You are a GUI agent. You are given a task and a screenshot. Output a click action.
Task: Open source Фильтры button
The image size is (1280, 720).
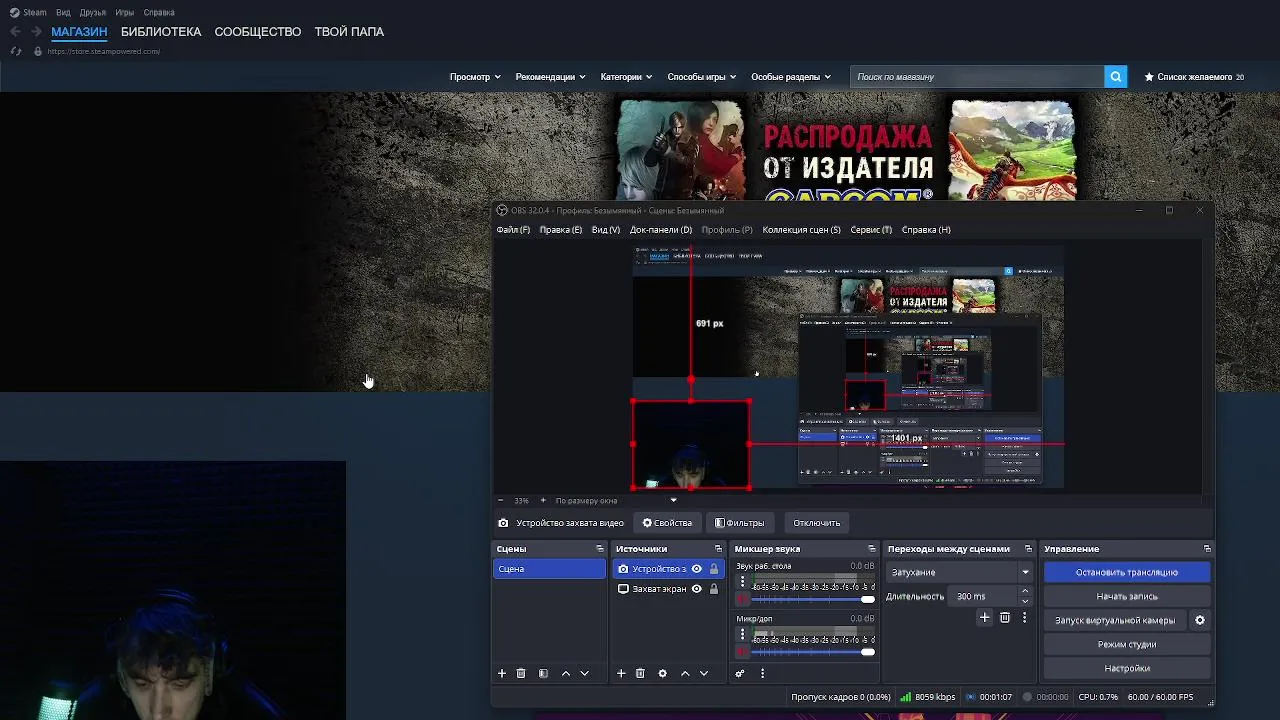point(740,523)
